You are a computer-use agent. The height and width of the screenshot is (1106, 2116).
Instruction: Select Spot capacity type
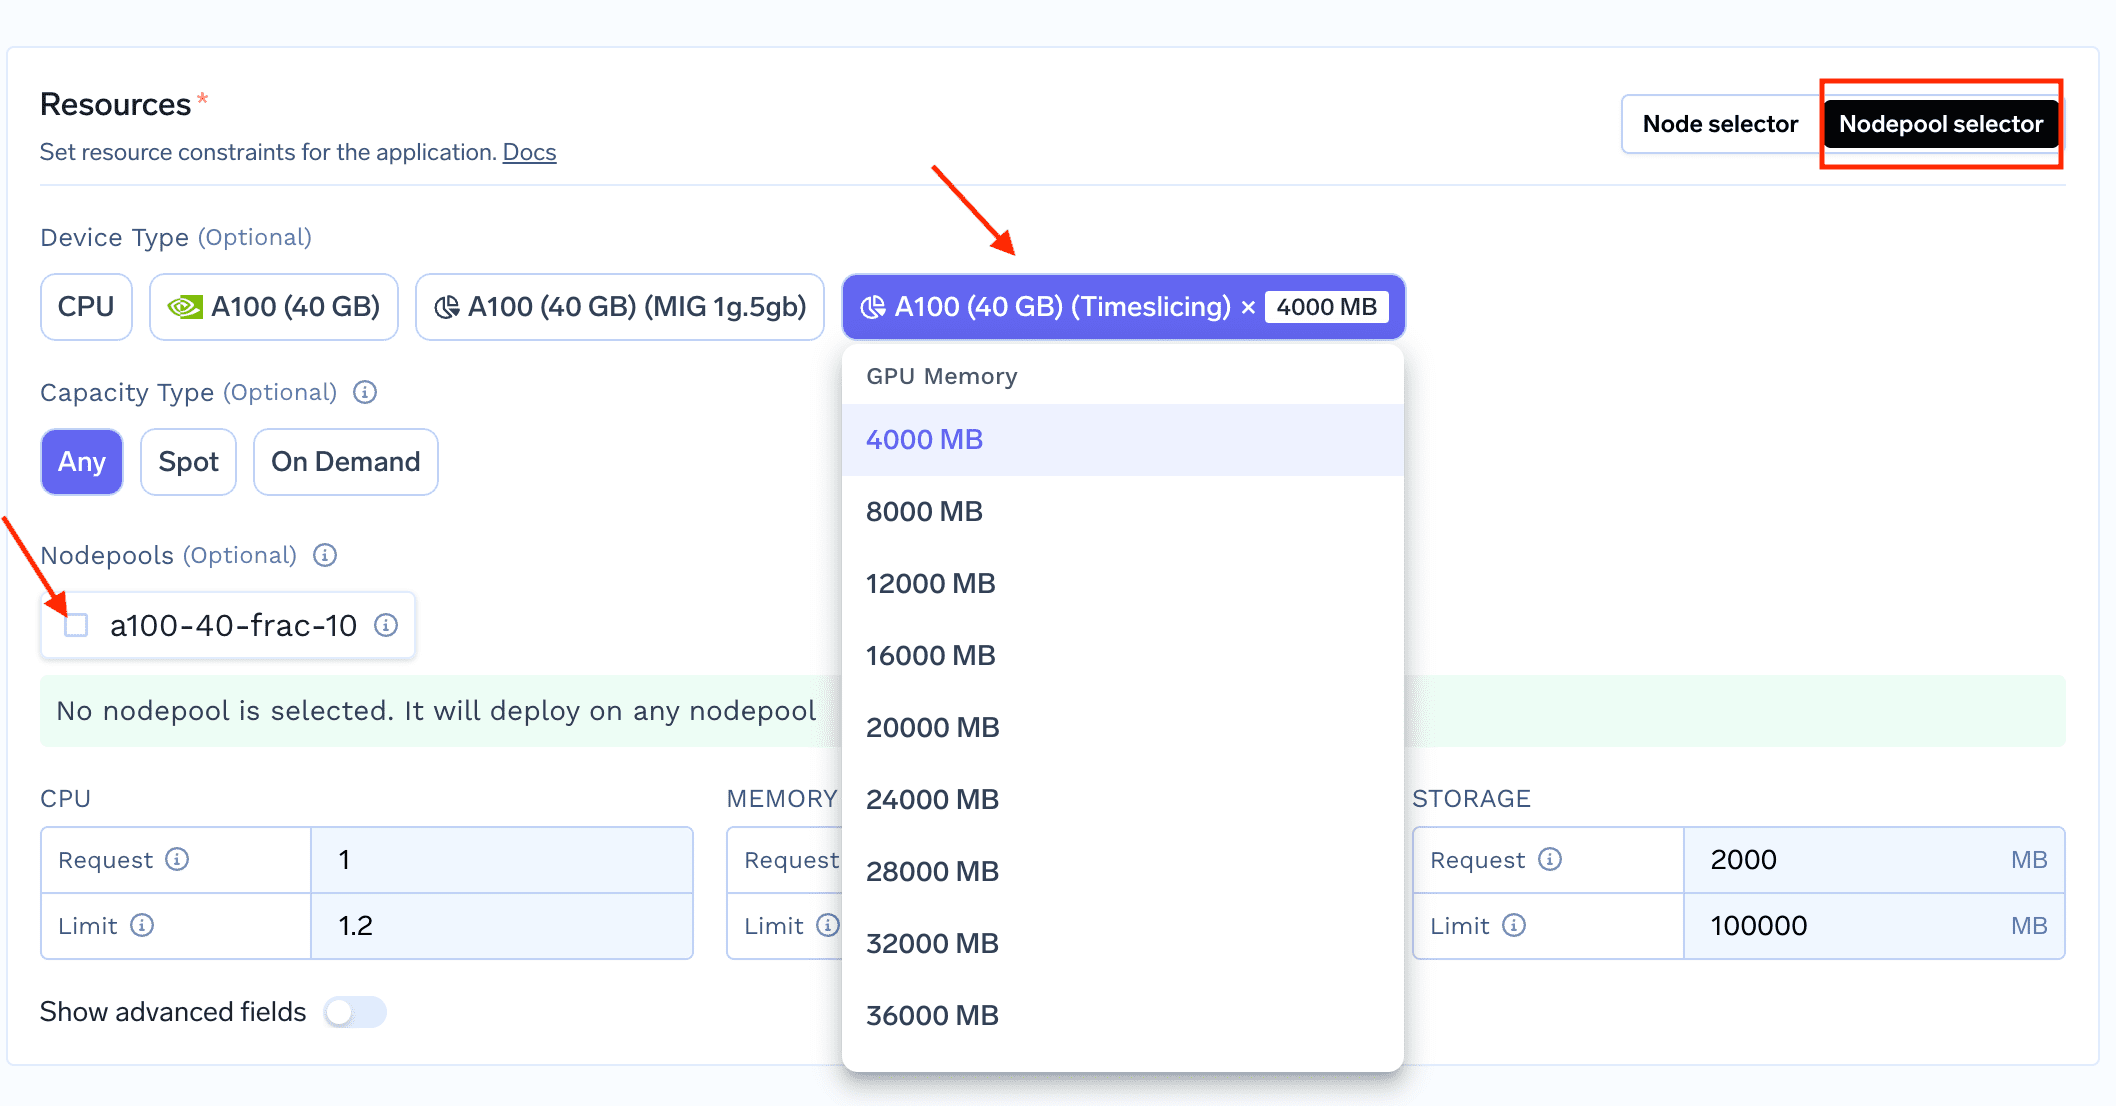coord(189,461)
